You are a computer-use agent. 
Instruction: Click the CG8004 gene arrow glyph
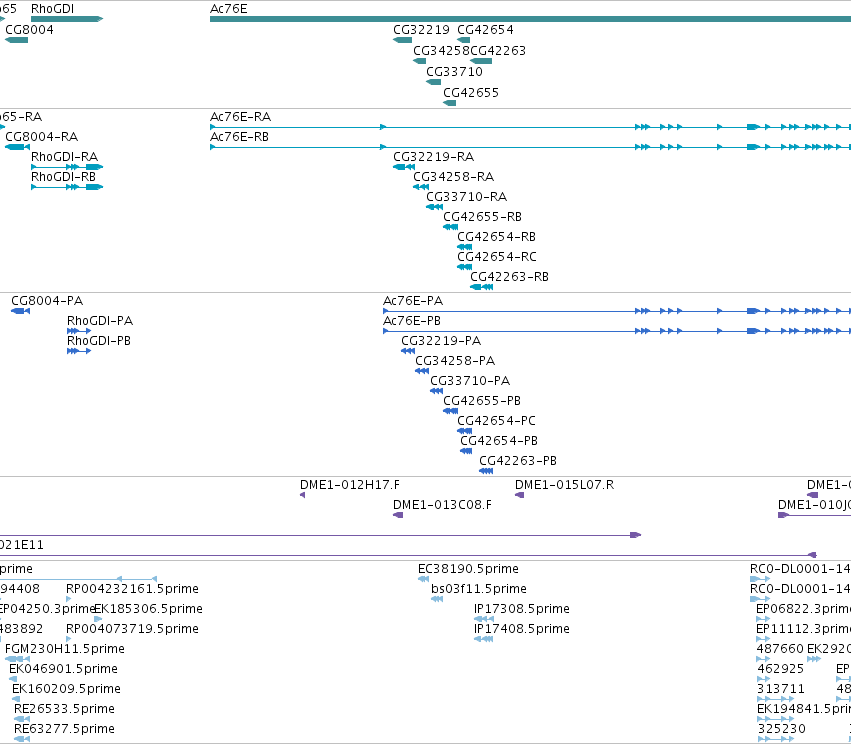pyautogui.click(x=16, y=40)
